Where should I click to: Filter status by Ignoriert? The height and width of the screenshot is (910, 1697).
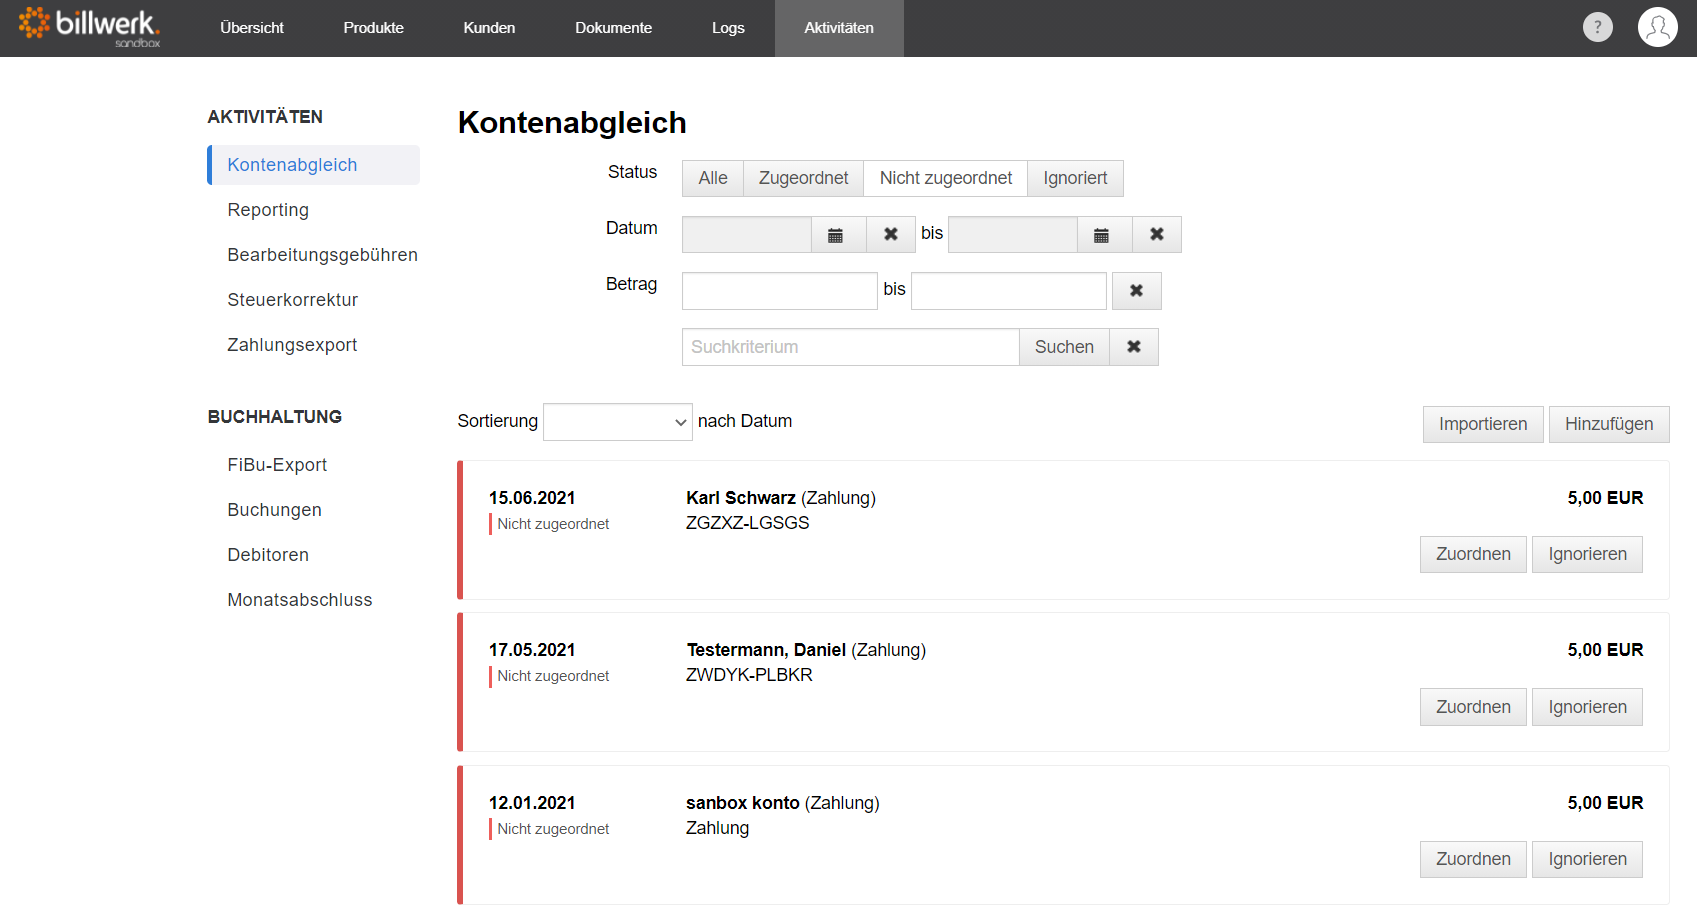(x=1075, y=178)
